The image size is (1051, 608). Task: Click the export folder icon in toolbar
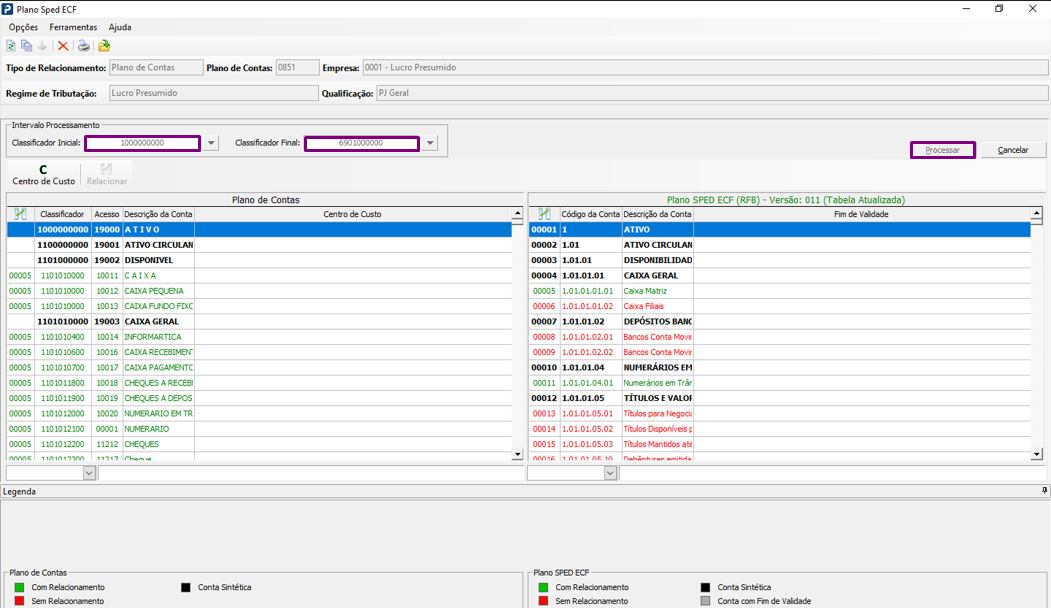pyautogui.click(x=104, y=46)
